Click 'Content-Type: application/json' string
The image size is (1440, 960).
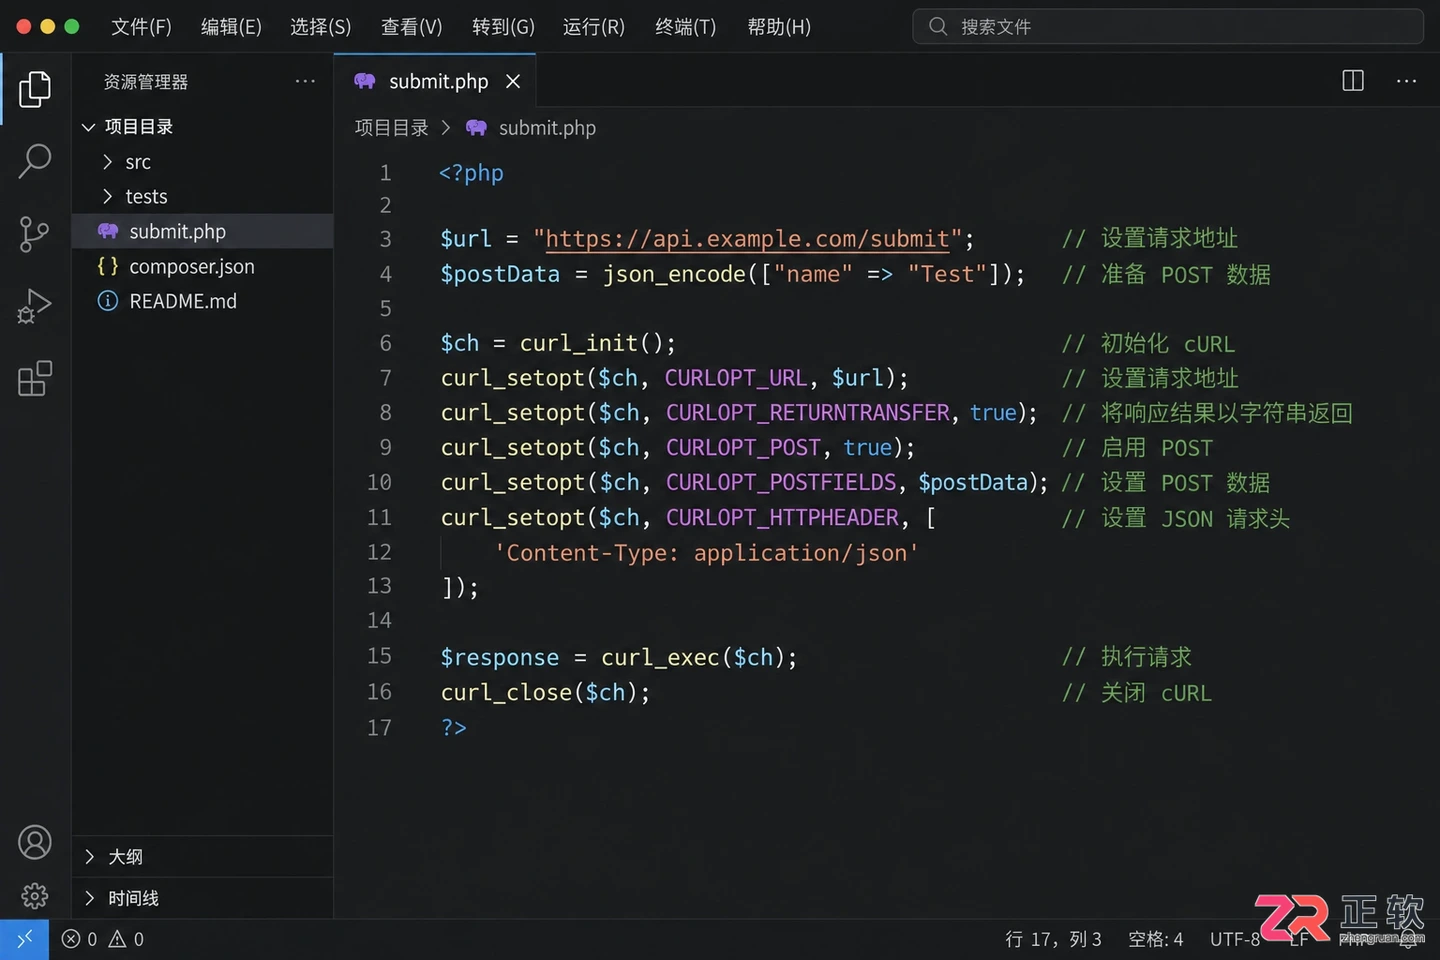tap(706, 553)
